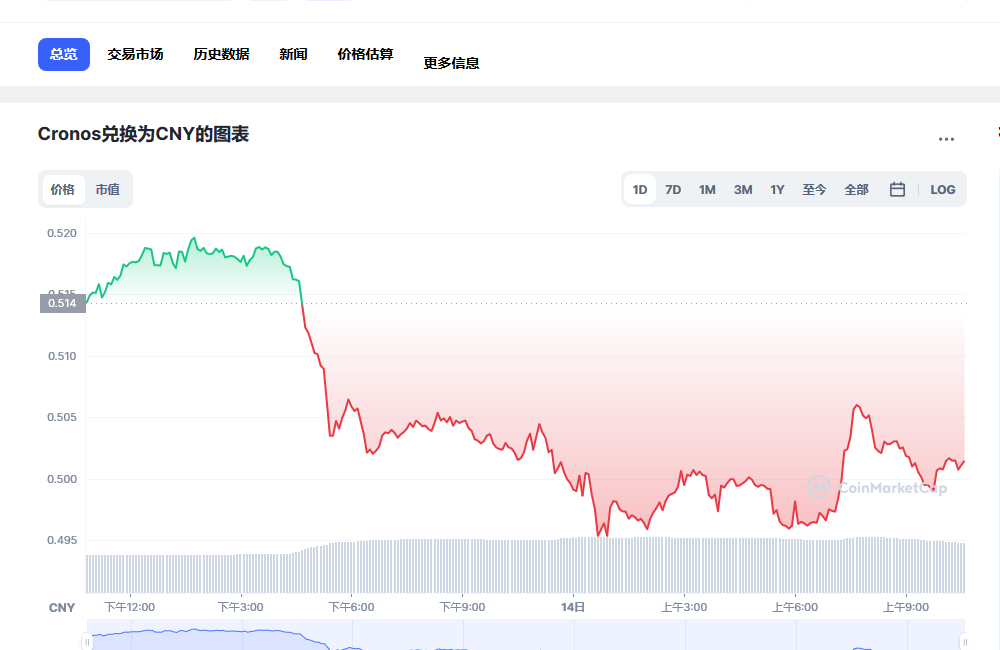Open the 价格估算 tab

click(365, 54)
